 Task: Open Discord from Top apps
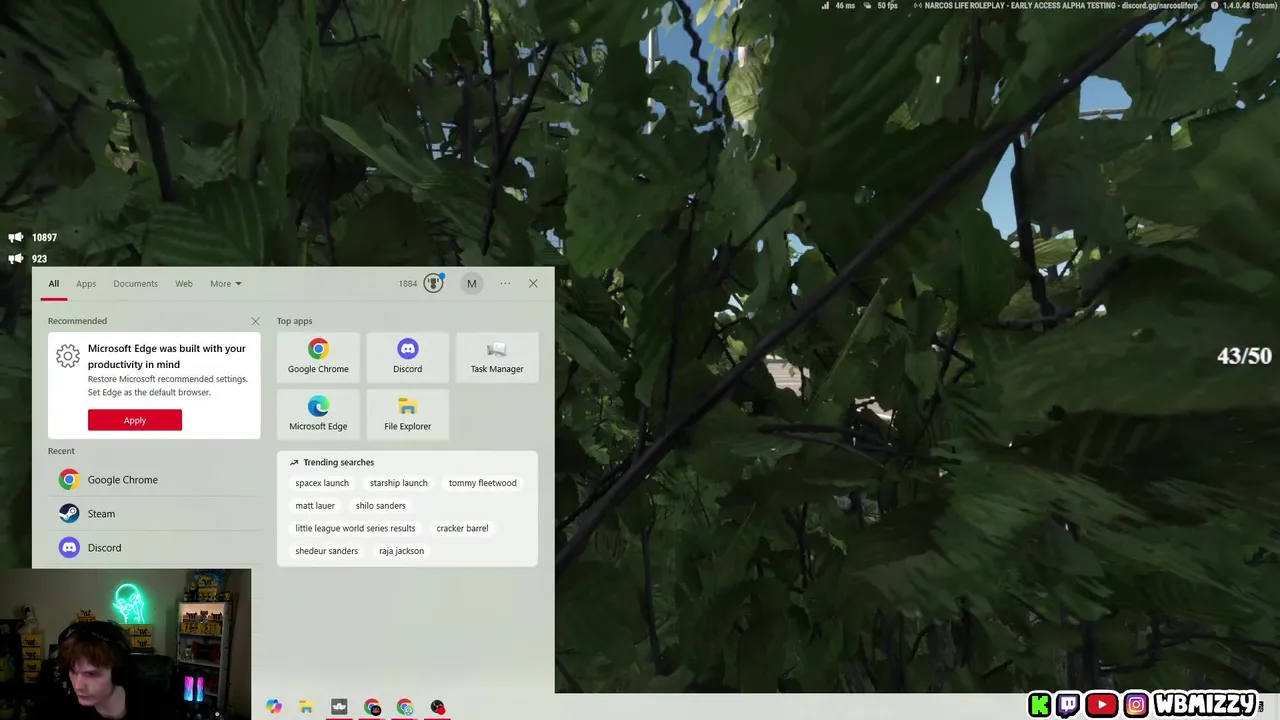coord(407,357)
